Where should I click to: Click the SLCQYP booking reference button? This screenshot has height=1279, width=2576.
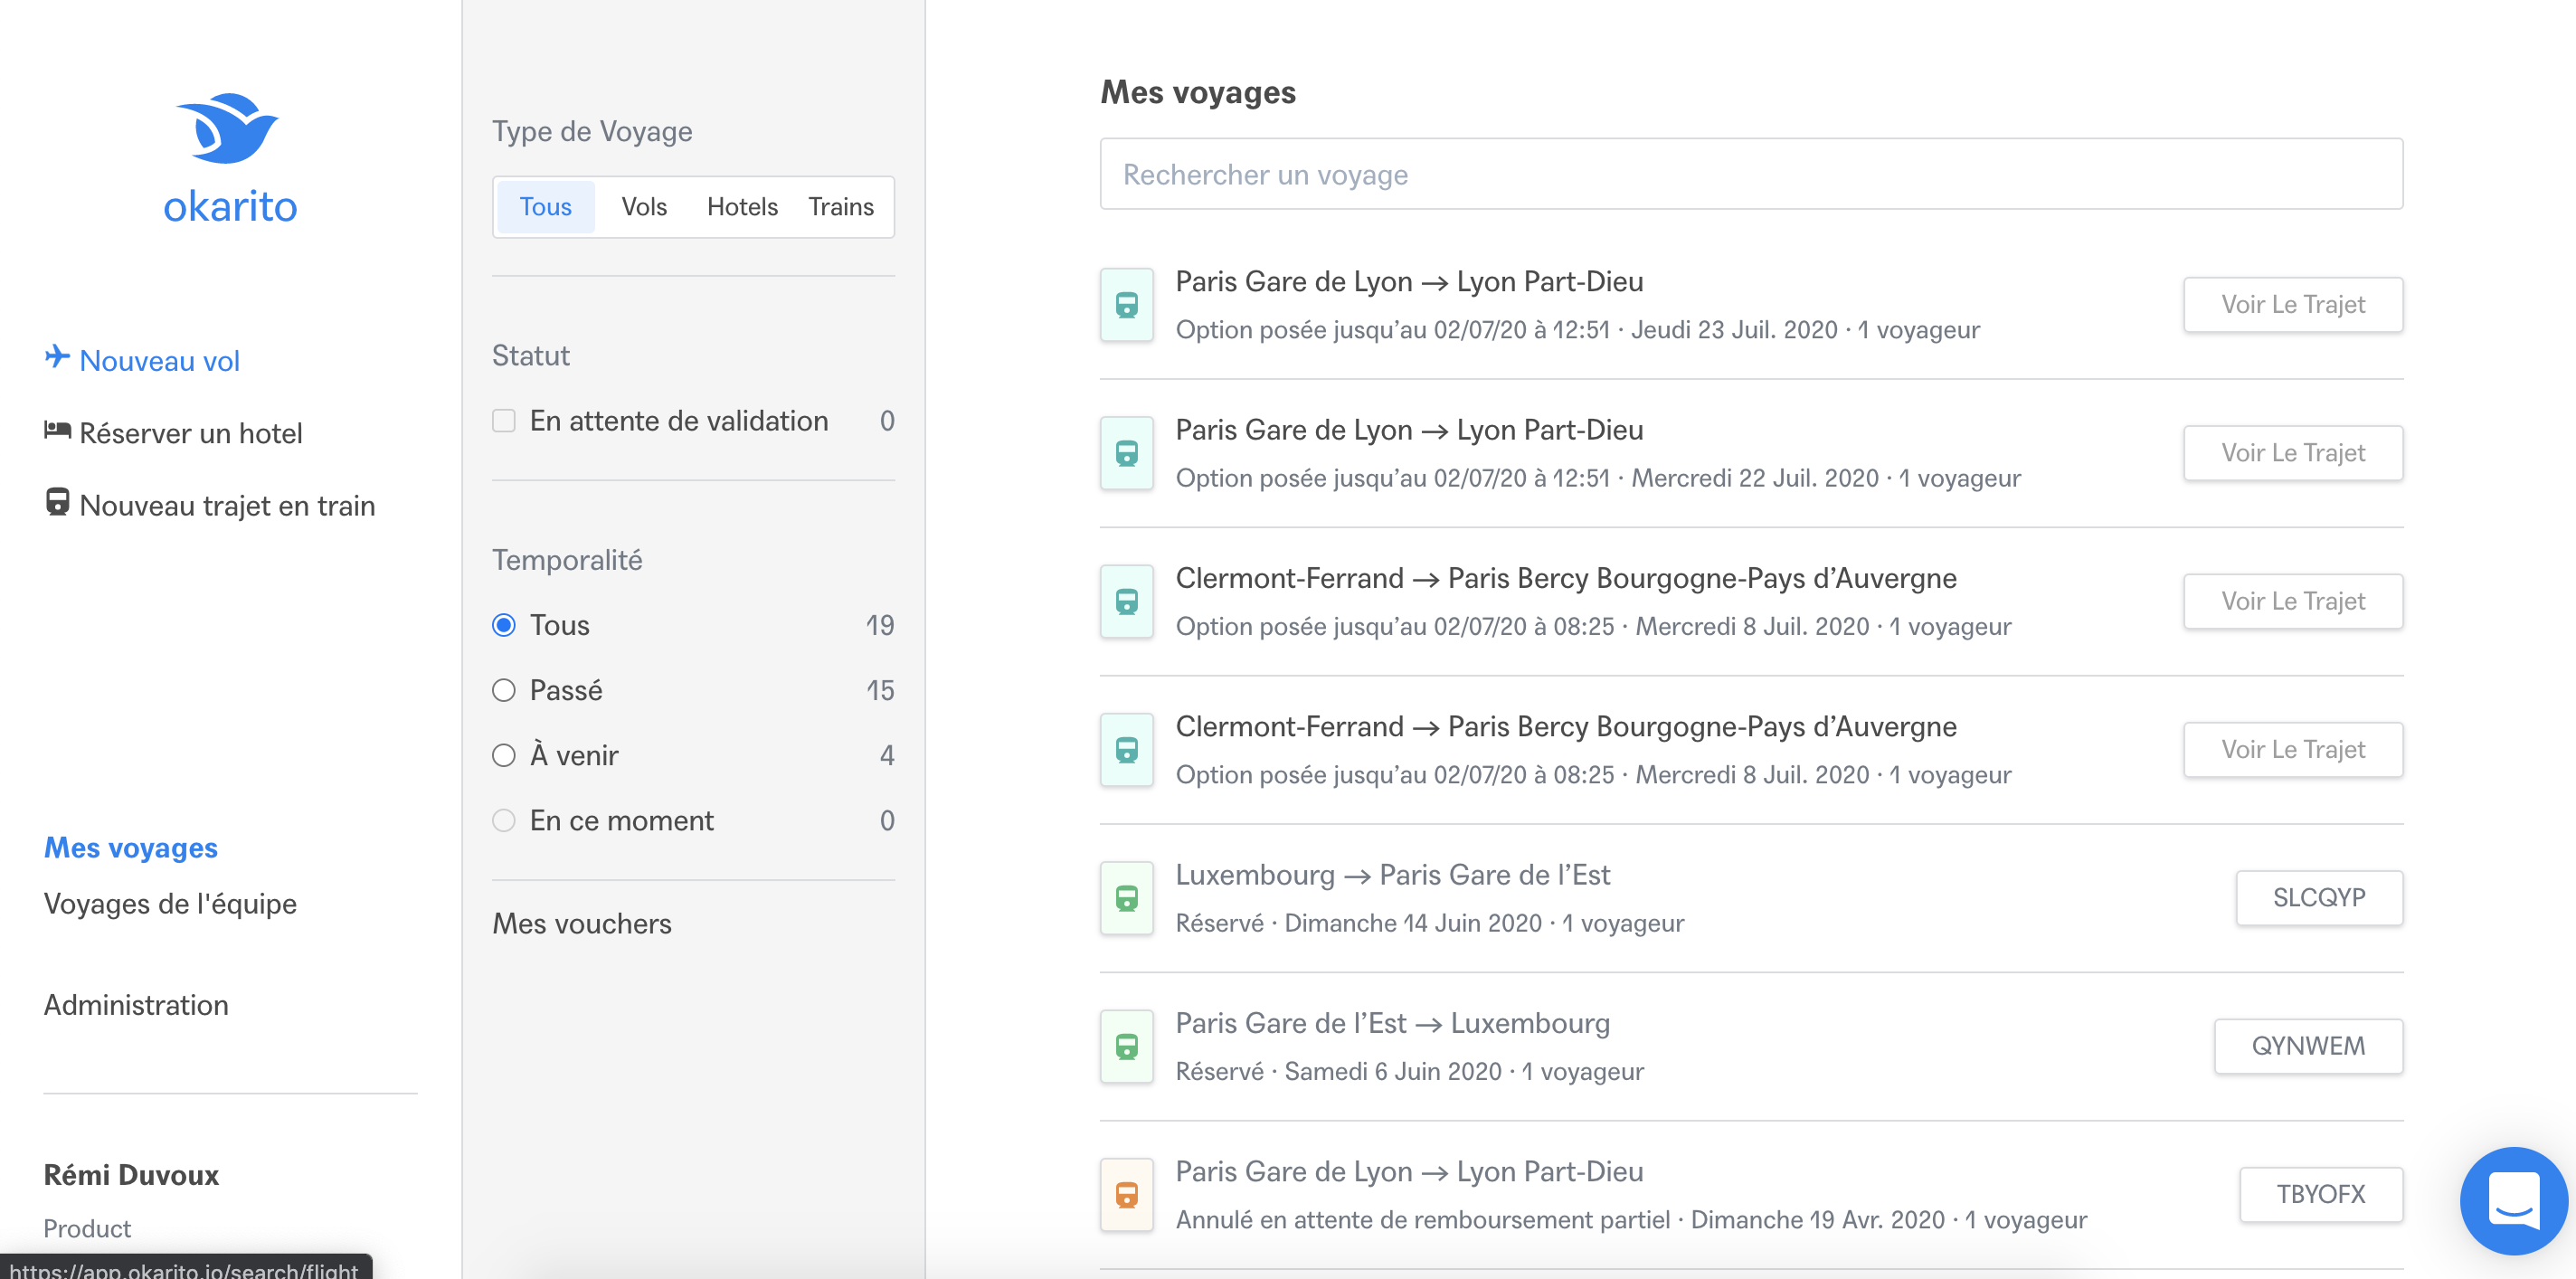(x=2318, y=898)
